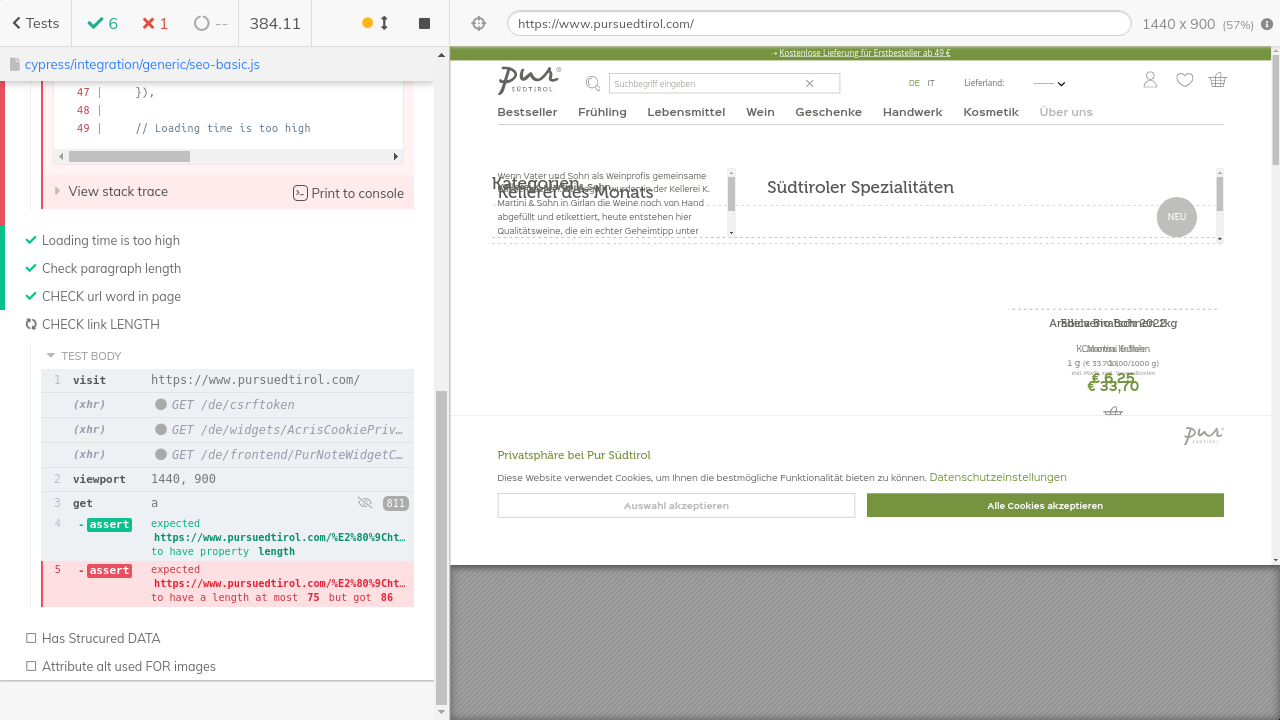1280x720 pixels.
Task: Open the 'Attribute alt used FOR images' test
Action: click(x=128, y=666)
